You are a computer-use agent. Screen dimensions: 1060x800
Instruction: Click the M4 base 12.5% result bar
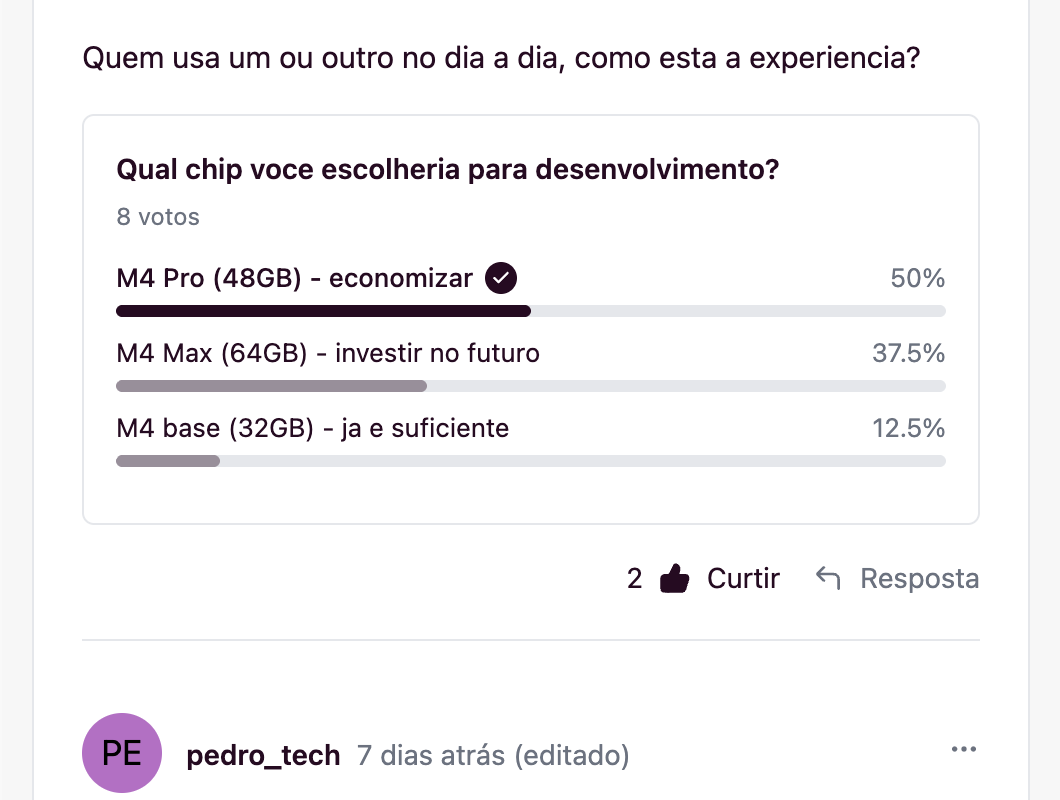click(530, 461)
